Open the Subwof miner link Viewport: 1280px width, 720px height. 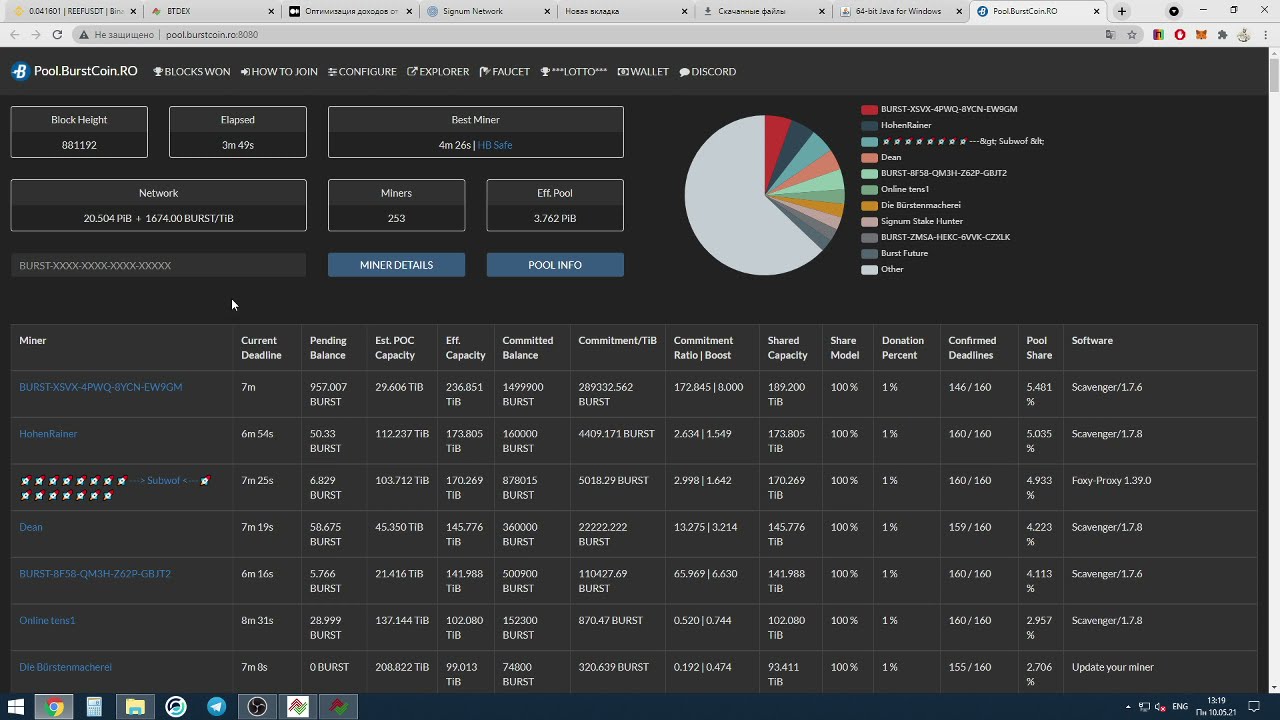point(115,488)
